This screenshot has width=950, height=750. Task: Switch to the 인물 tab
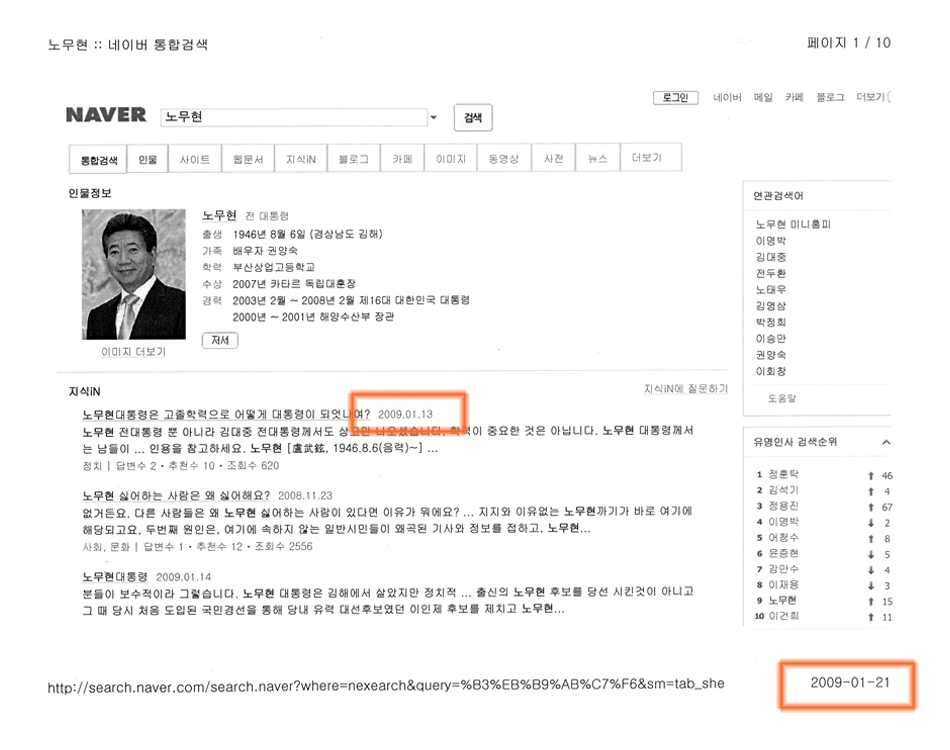[148, 159]
